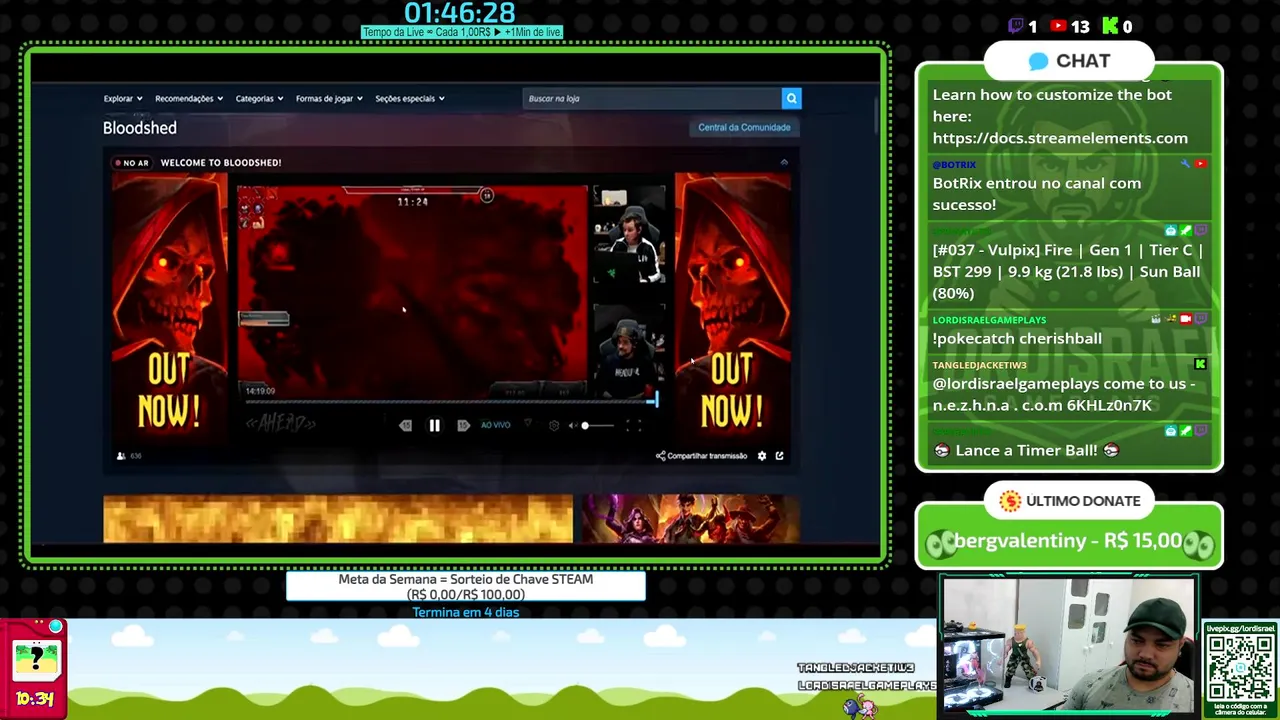Screen dimensions: 1280x720
Task: Click the Compartilhar transmissão link
Action: (707, 456)
